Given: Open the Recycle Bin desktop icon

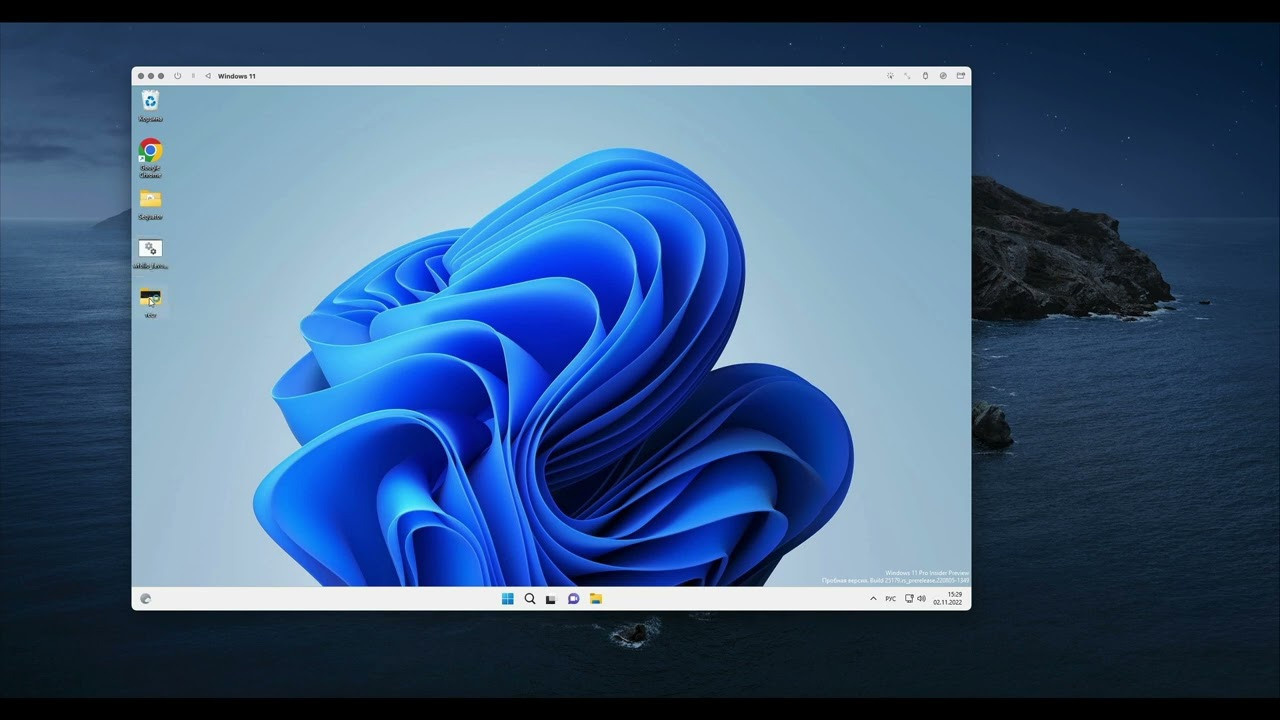Looking at the screenshot, I should point(150,101).
